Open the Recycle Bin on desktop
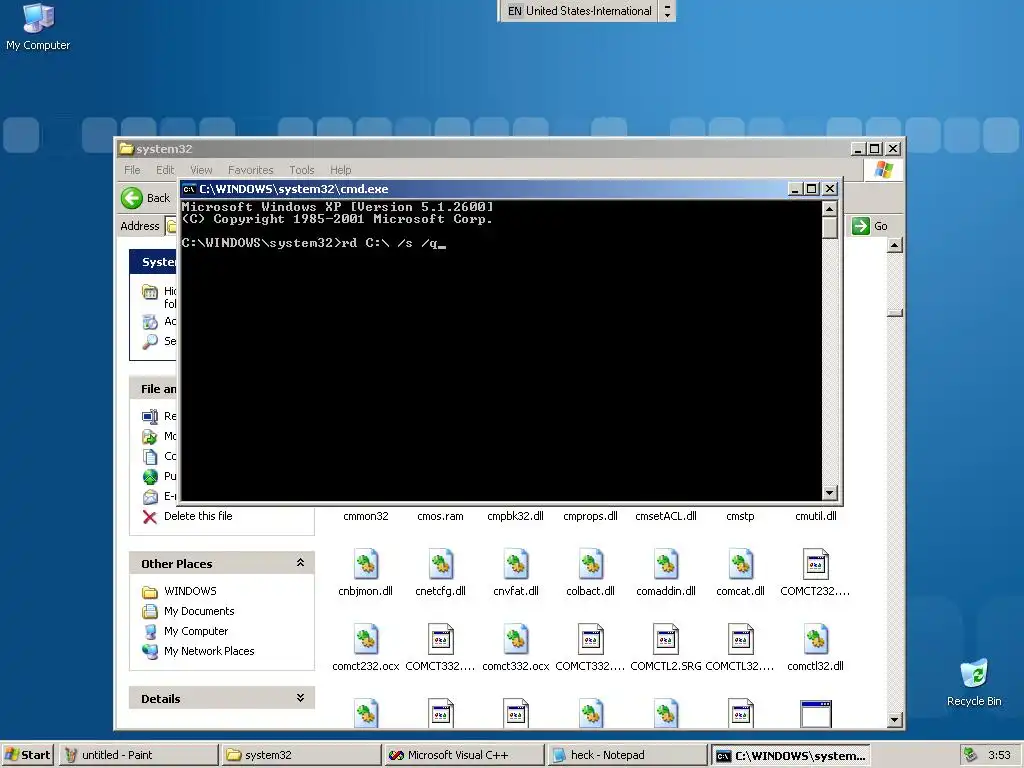The image size is (1024, 768). 974,682
